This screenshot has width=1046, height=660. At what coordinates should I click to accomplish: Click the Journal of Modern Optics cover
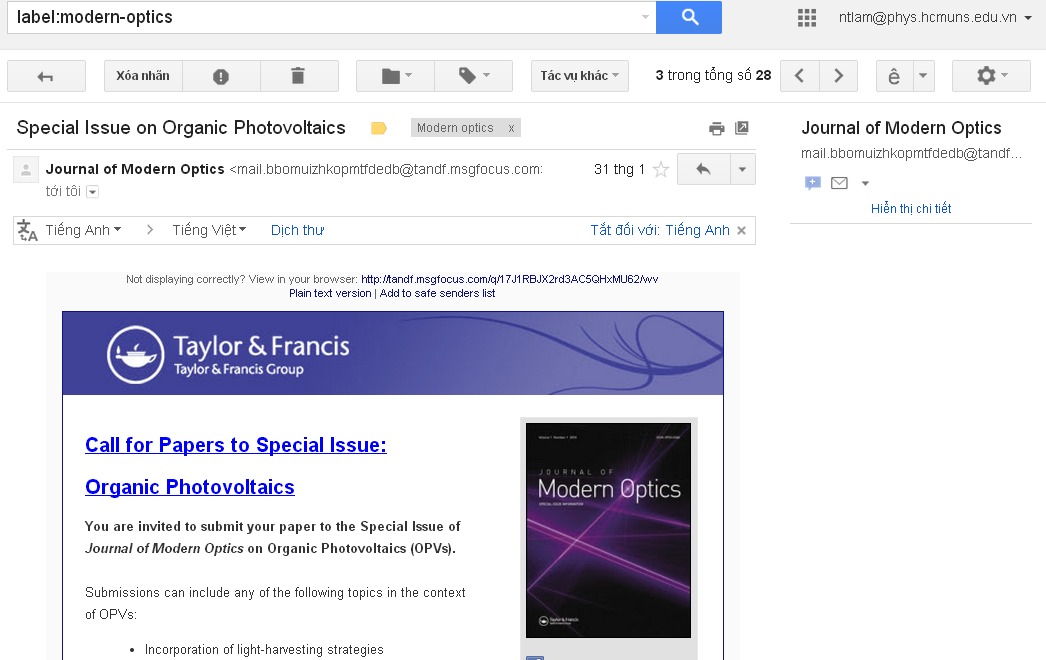click(x=608, y=531)
